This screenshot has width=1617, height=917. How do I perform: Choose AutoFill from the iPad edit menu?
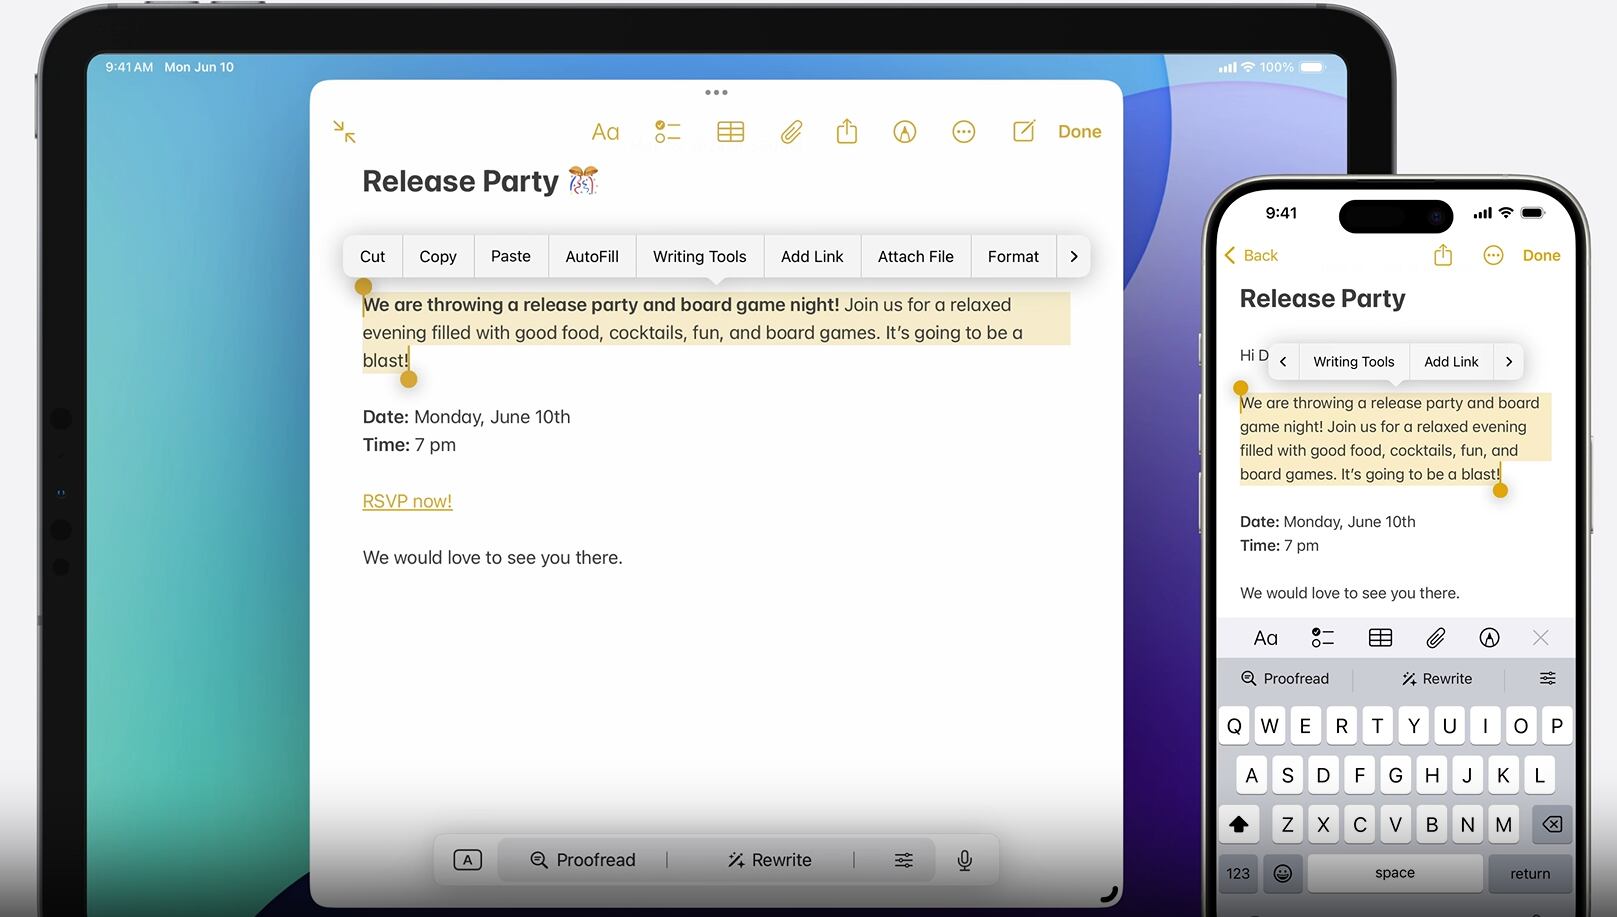coord(592,257)
